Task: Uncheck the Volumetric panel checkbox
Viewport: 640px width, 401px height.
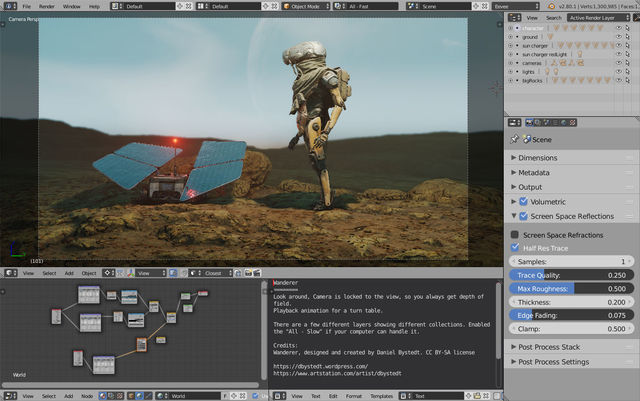Action: [524, 201]
